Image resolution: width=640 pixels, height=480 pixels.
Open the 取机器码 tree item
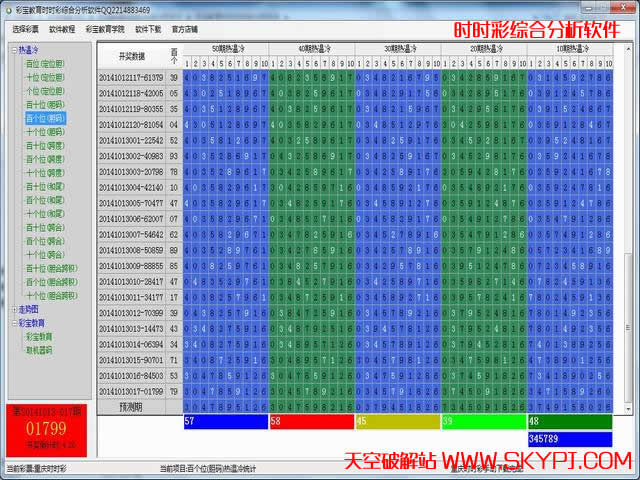[39, 351]
